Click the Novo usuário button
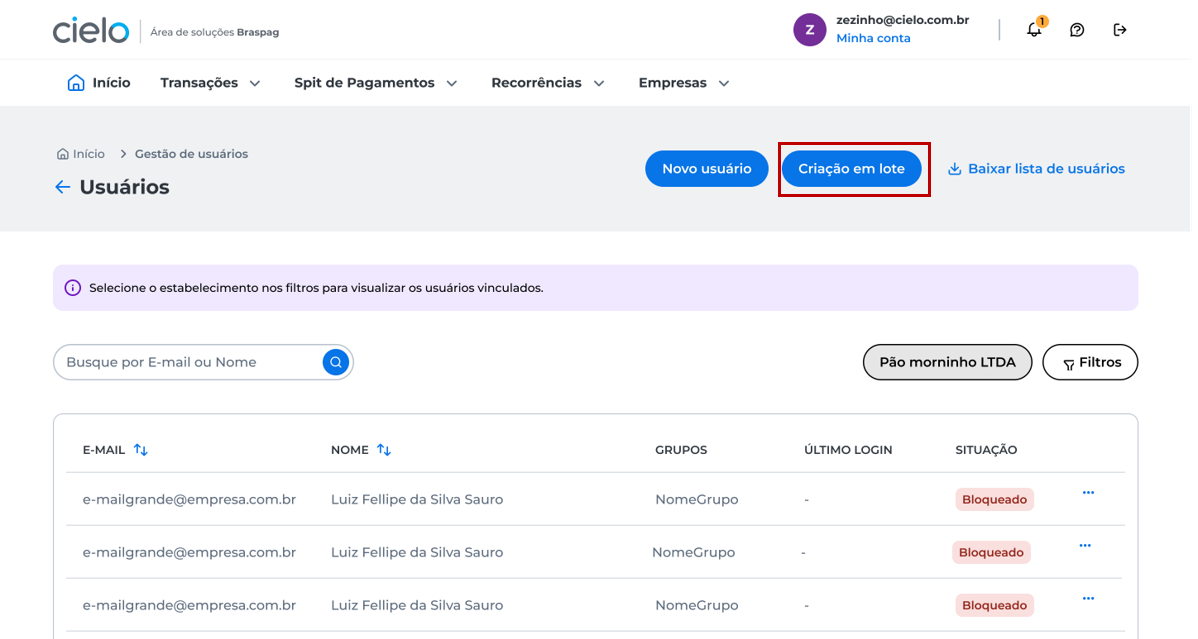 coord(707,168)
